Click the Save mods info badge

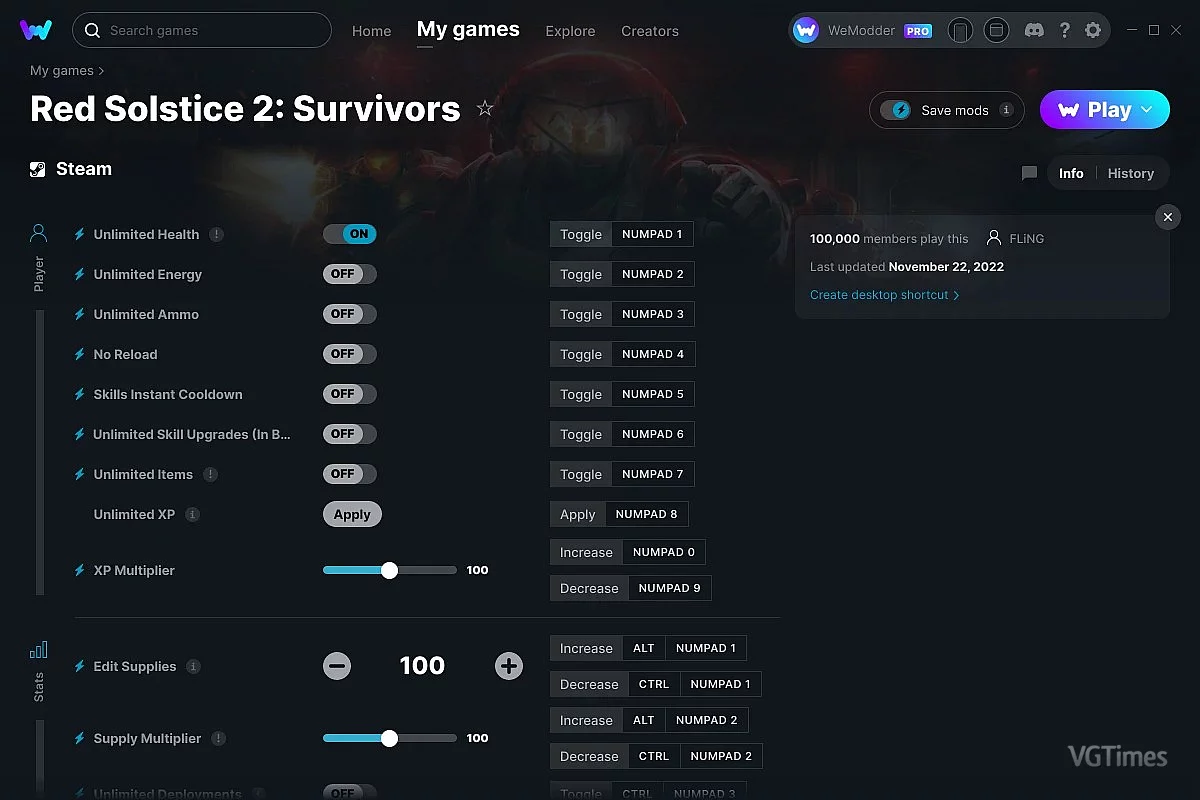click(x=1006, y=110)
